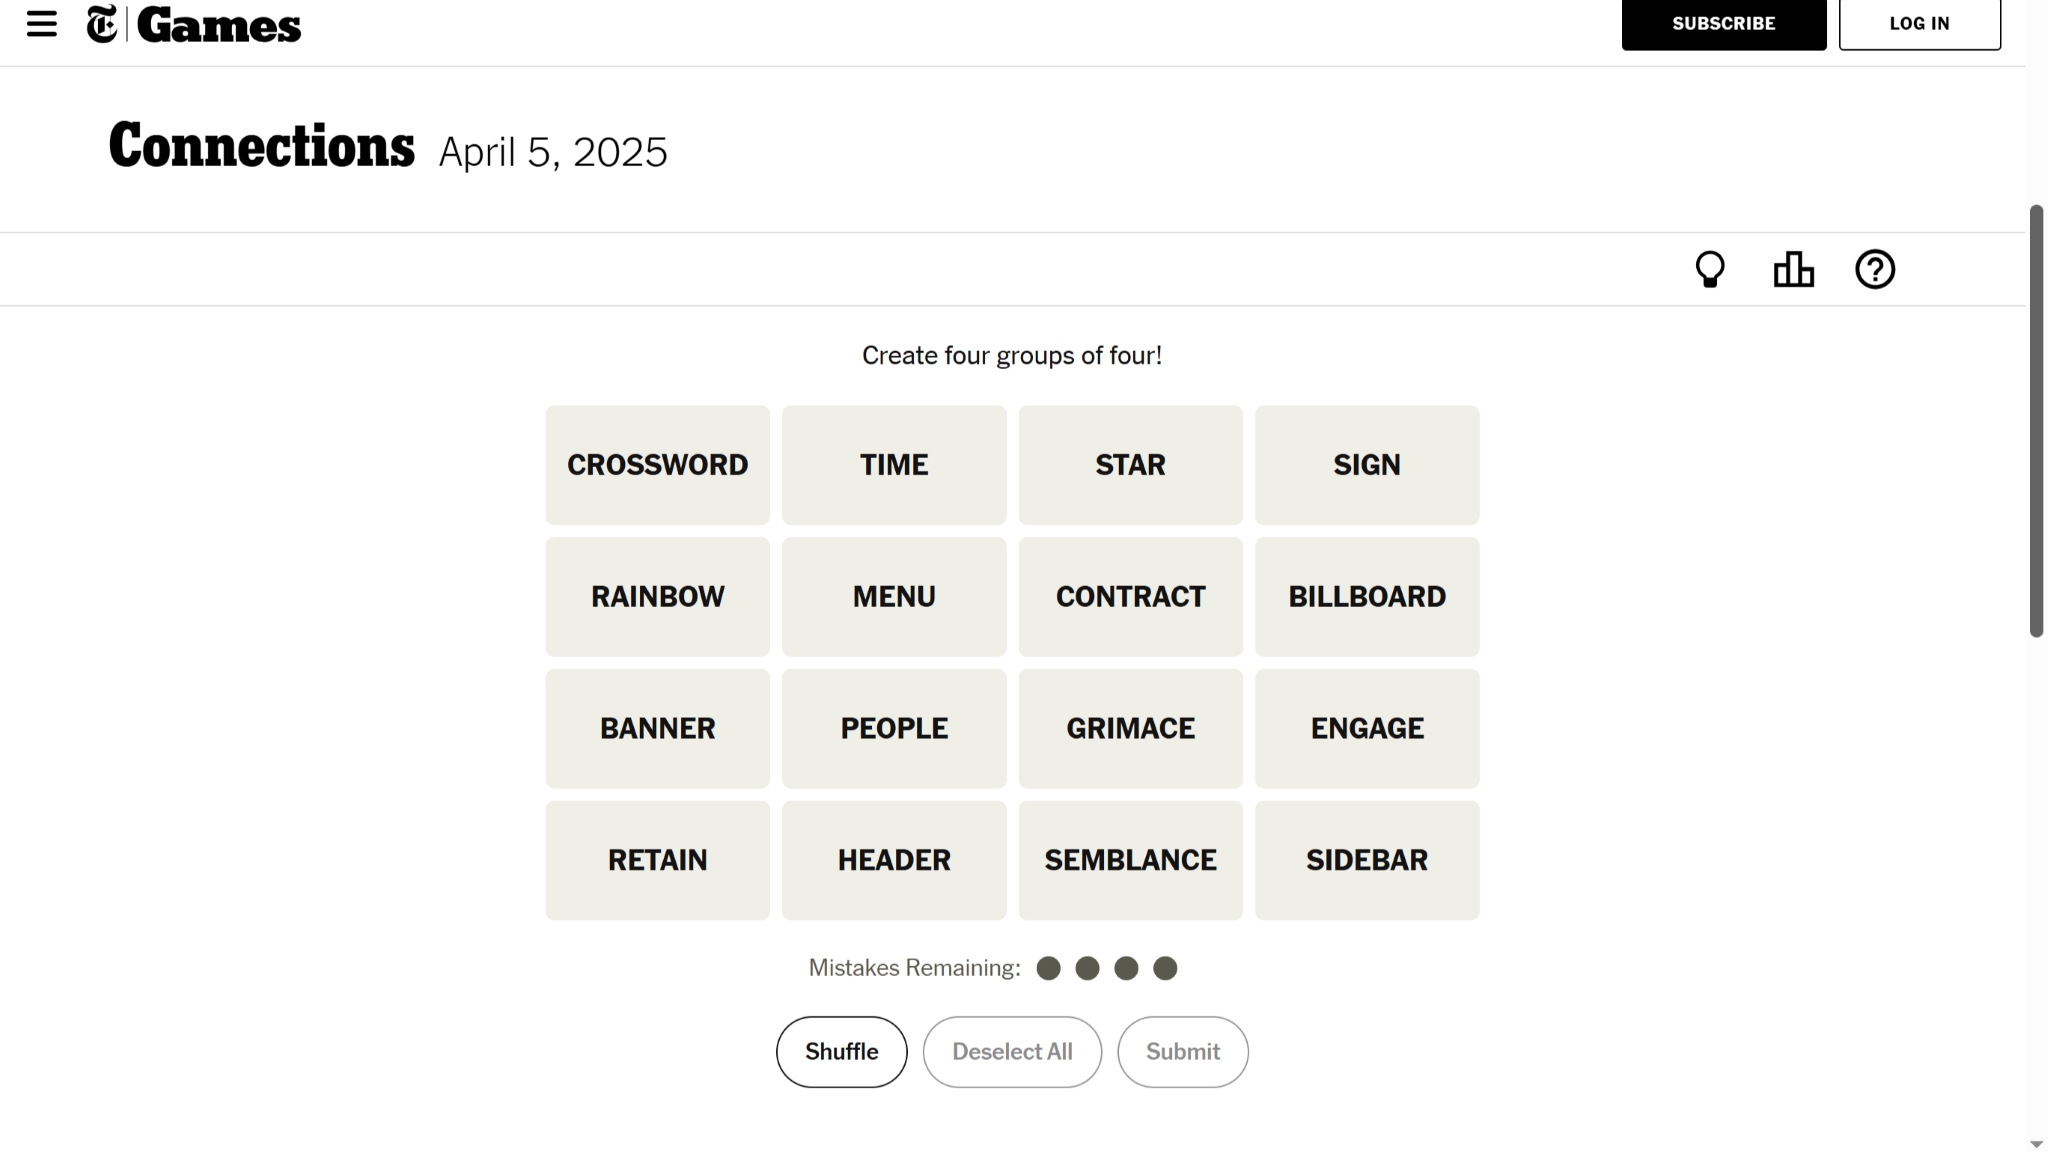Click the page vertical scrollbar thumb

click(x=2036, y=420)
